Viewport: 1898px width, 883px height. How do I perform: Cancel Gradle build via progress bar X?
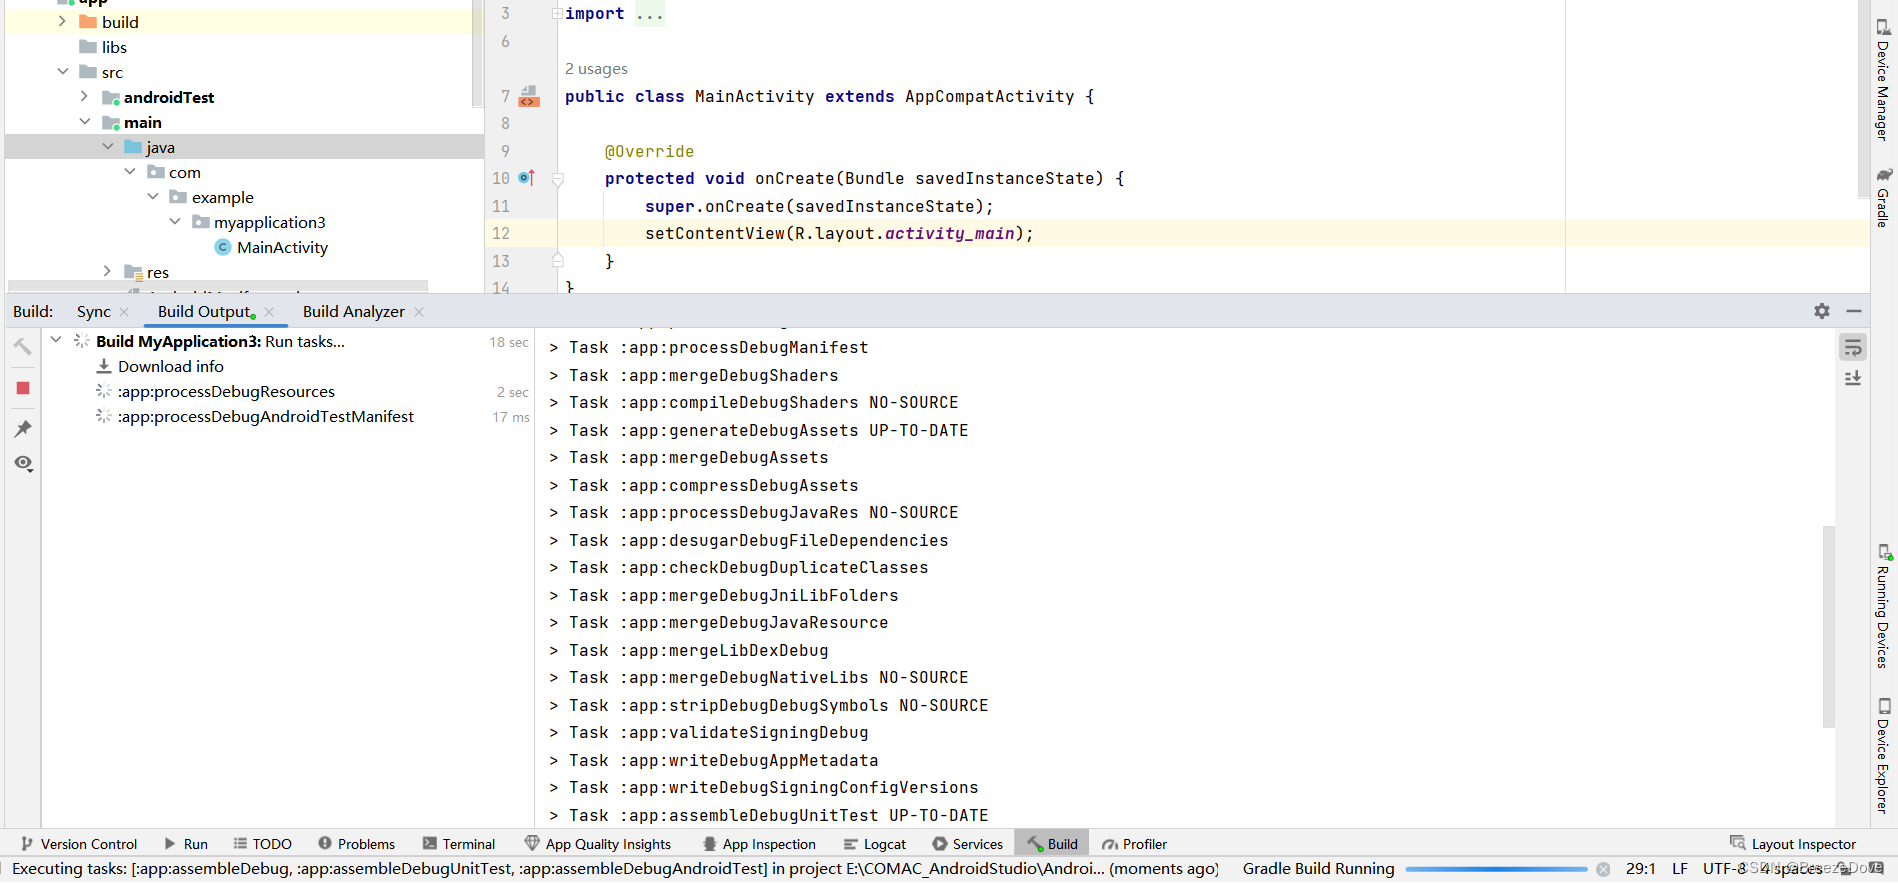tap(1603, 869)
